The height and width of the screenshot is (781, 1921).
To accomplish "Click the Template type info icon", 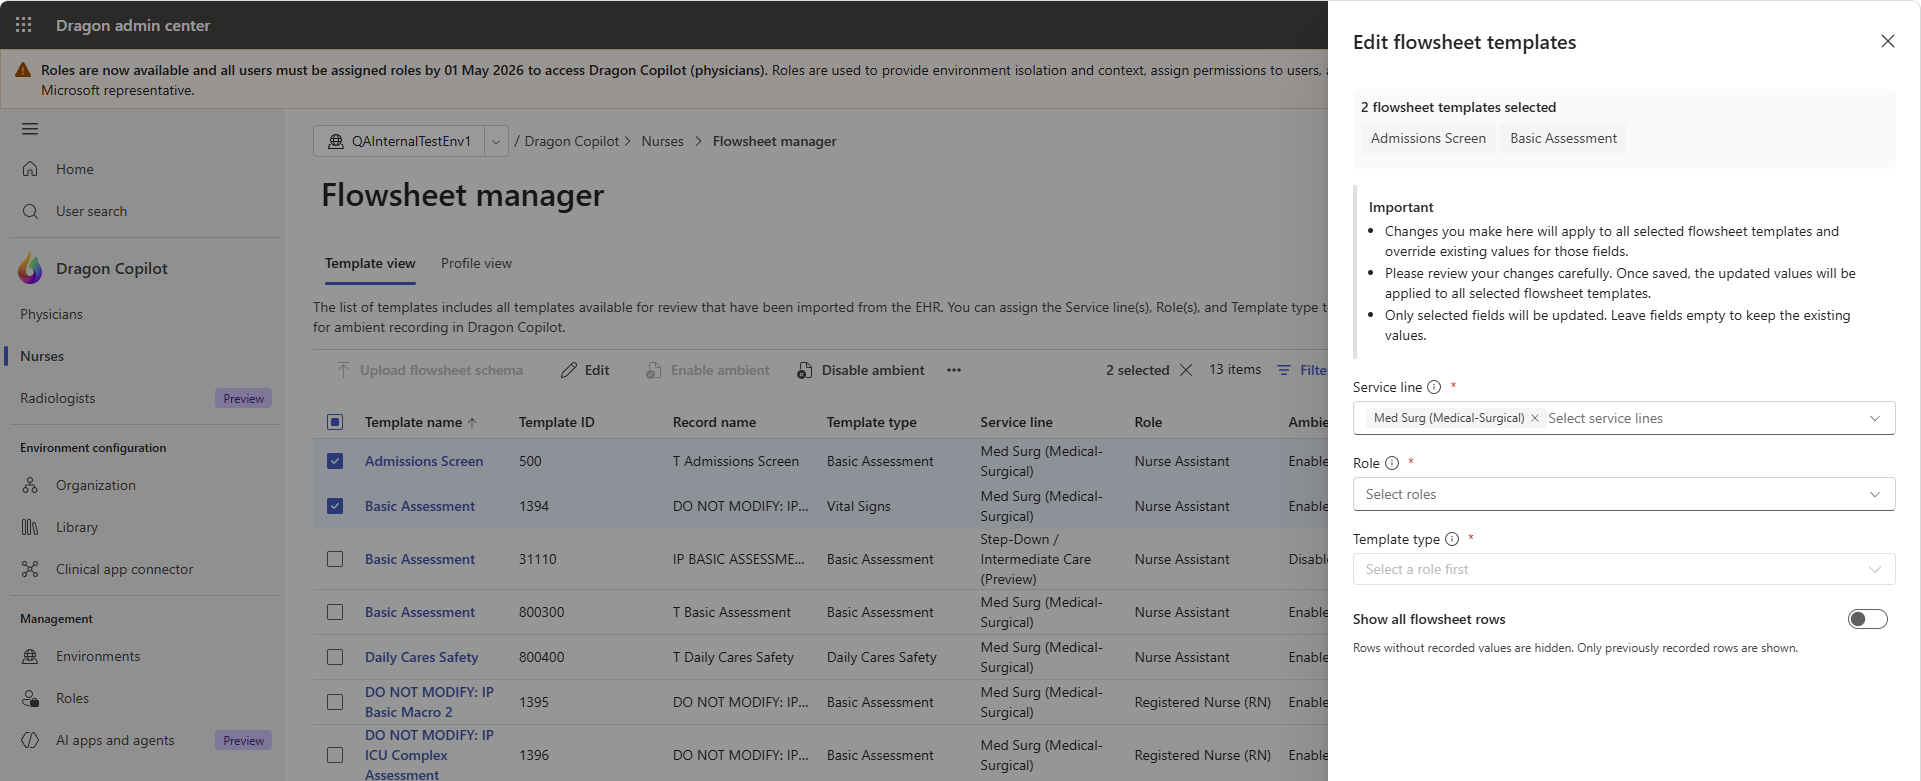I will click(1452, 539).
